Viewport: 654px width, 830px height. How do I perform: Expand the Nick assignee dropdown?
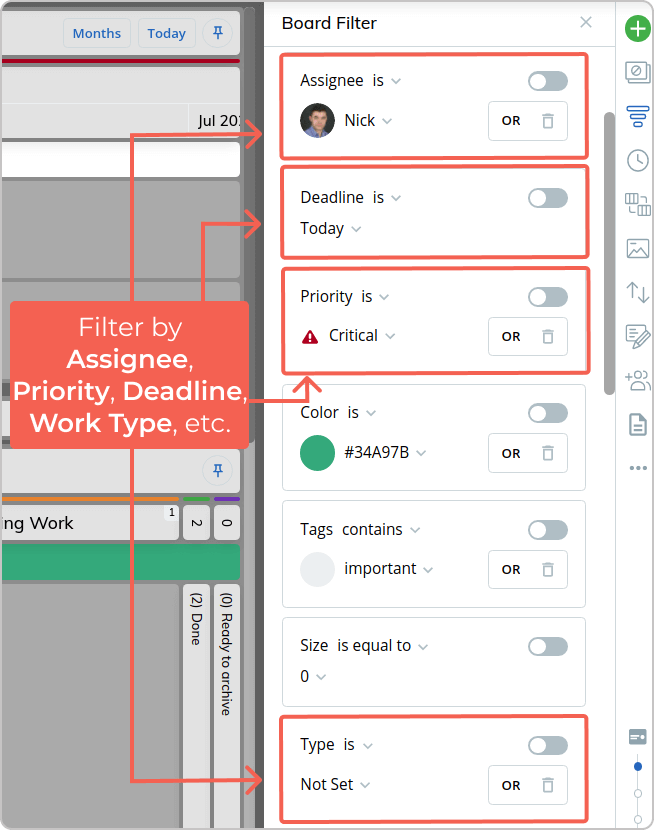(x=368, y=121)
